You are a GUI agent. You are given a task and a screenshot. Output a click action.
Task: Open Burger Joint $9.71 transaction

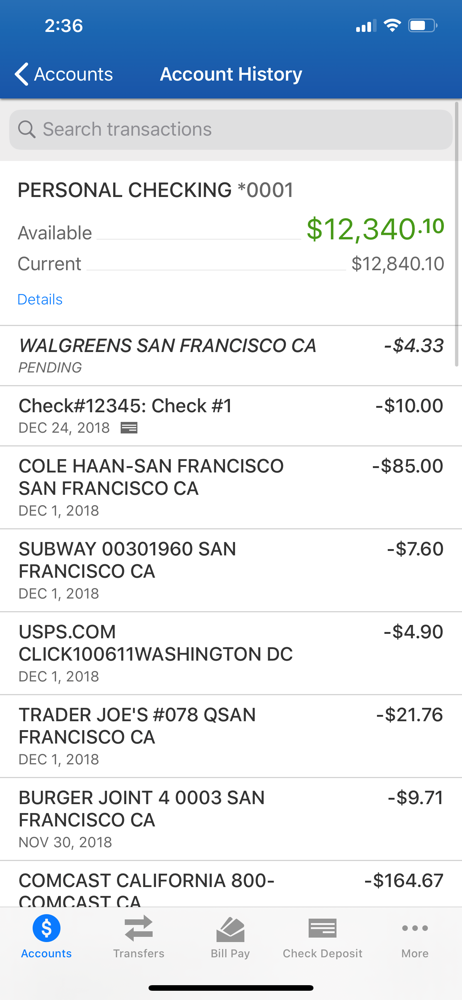[231, 820]
